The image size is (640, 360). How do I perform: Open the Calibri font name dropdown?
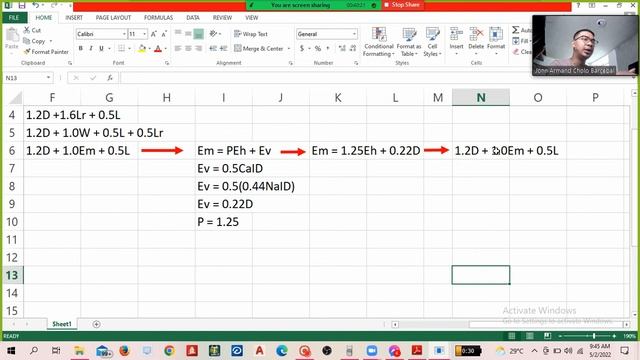tap(124, 34)
